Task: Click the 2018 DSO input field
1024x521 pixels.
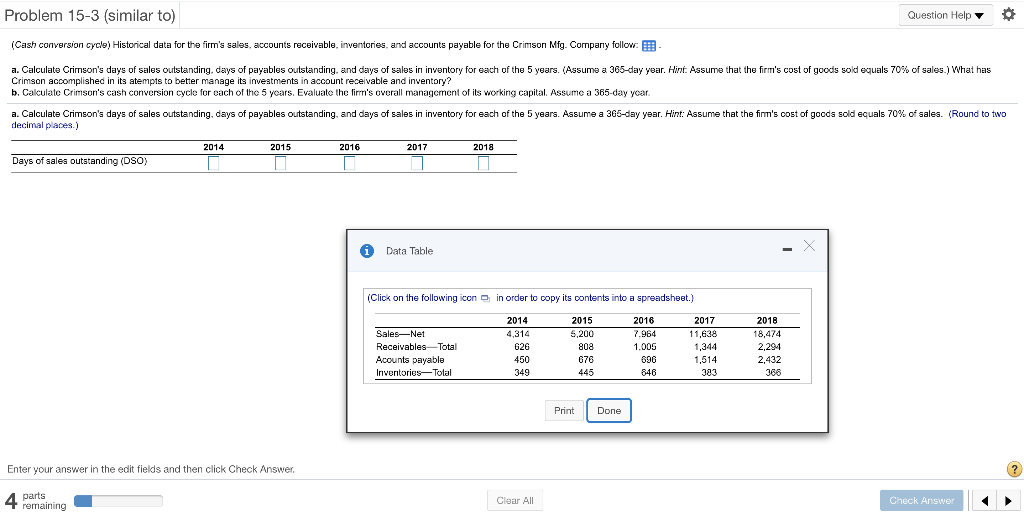Action: pos(483,163)
